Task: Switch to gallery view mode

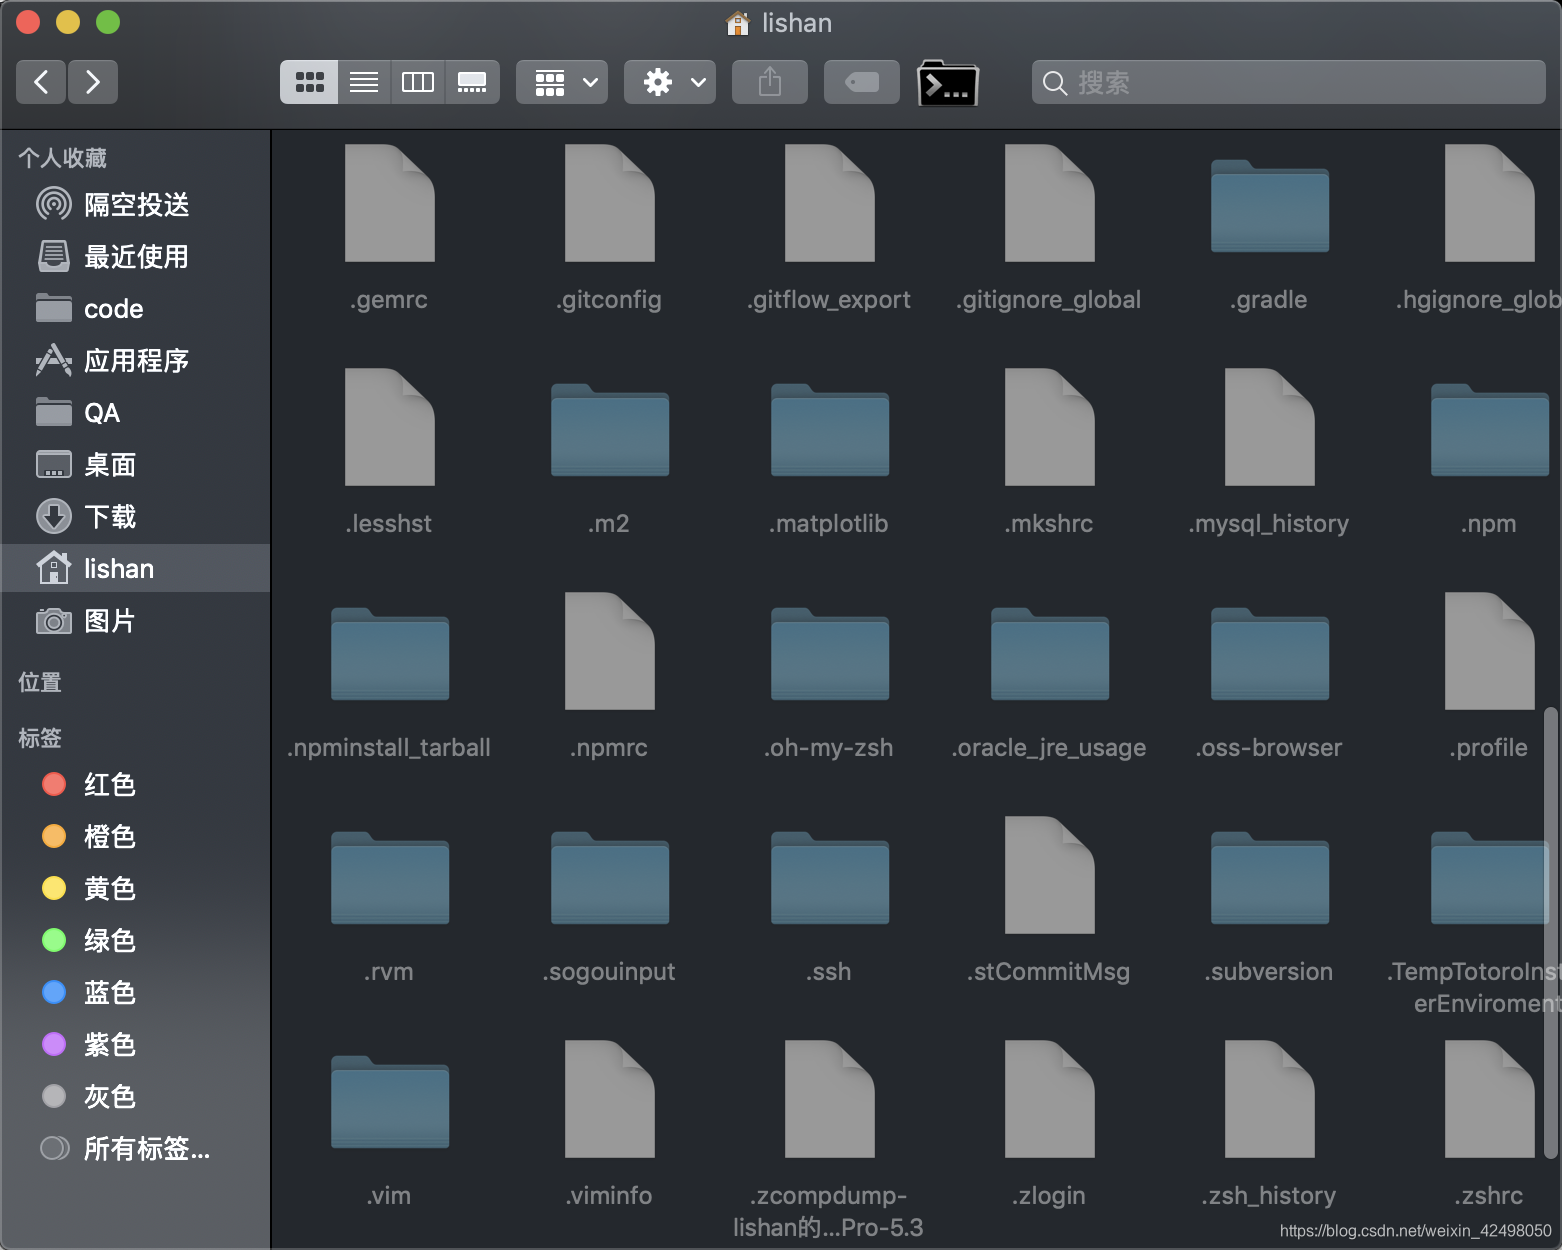Action: 472,82
